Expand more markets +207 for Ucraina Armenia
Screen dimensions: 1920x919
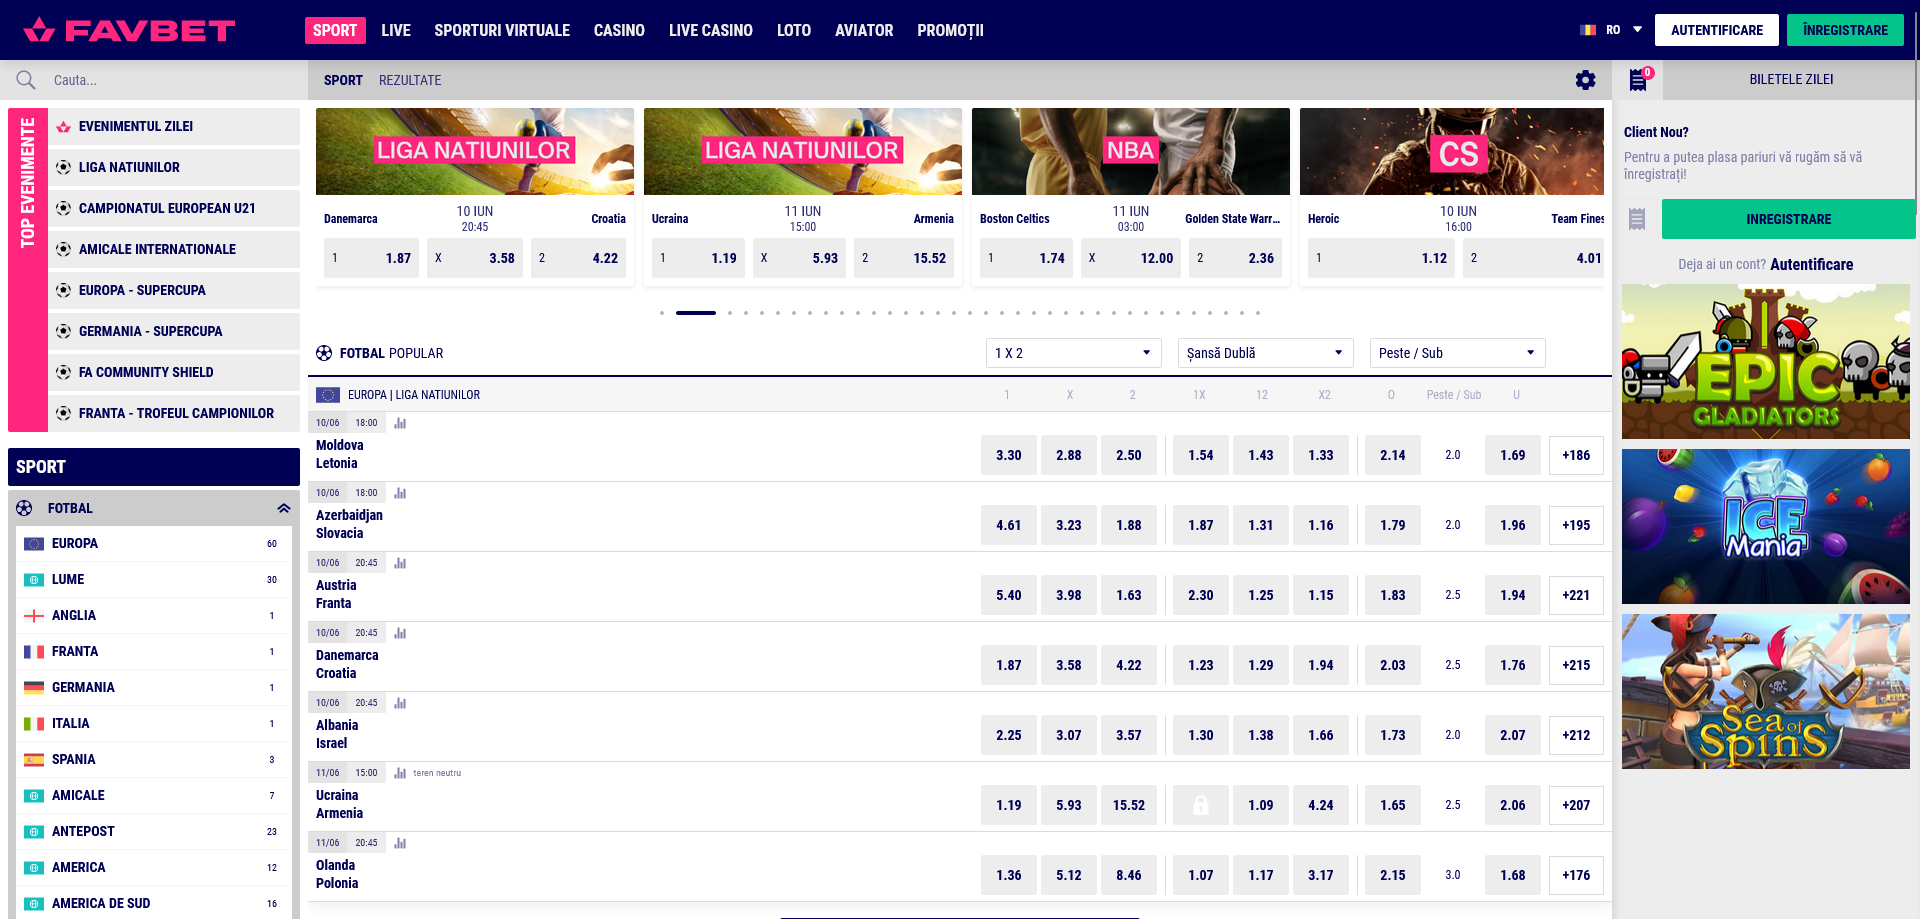(1576, 805)
